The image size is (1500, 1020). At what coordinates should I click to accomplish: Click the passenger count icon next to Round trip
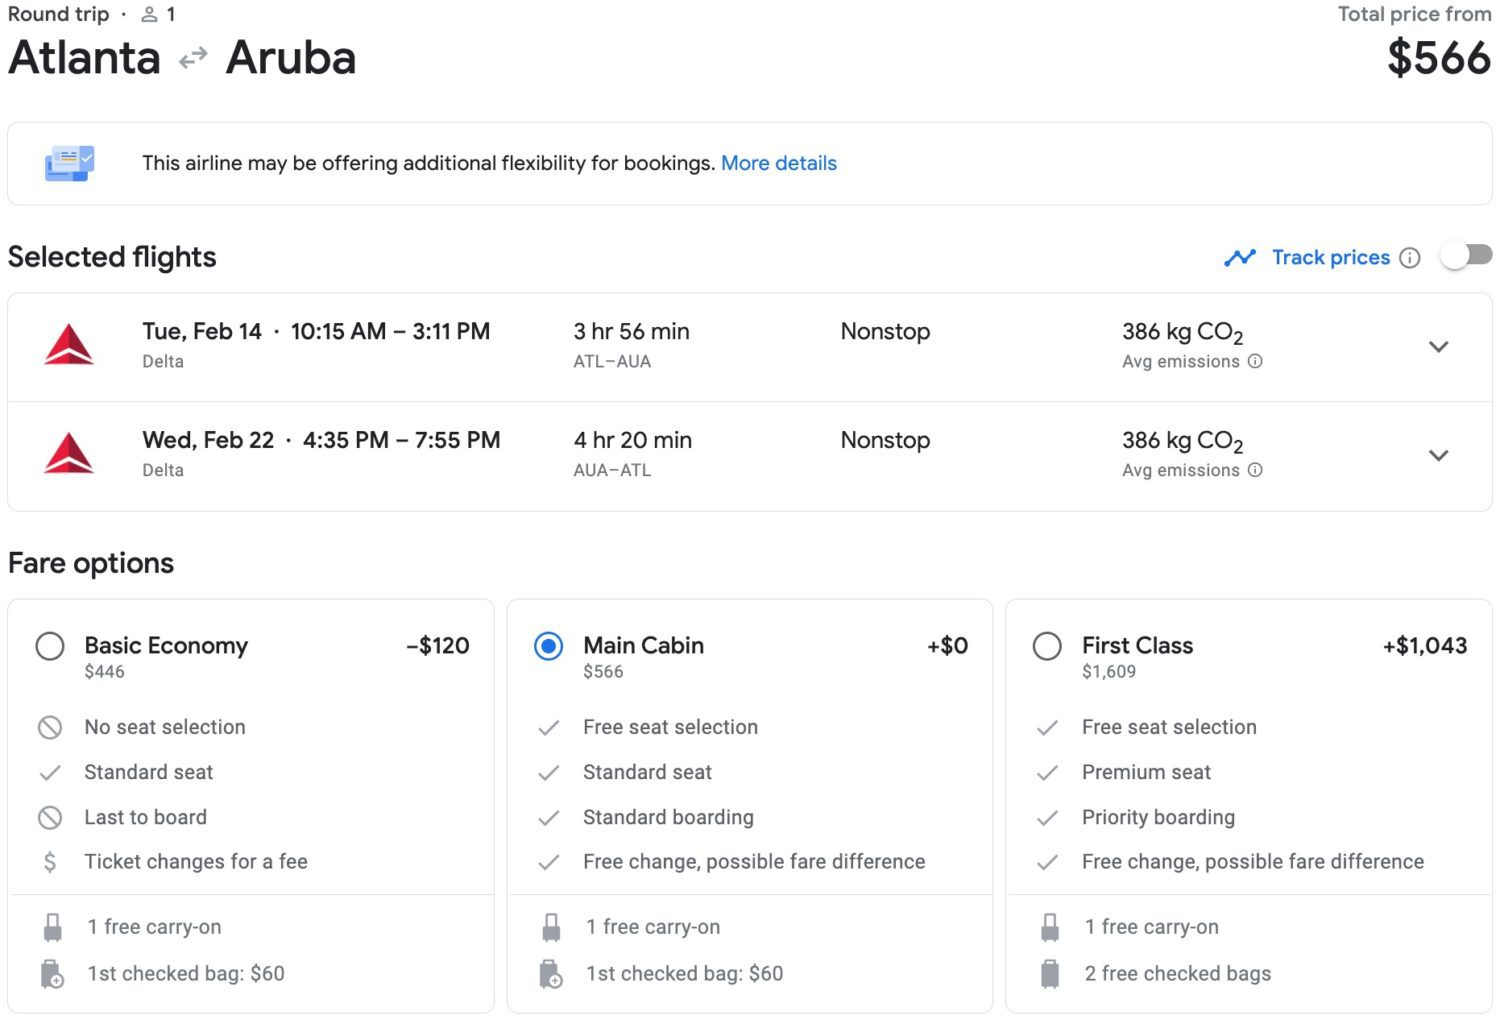click(x=148, y=14)
